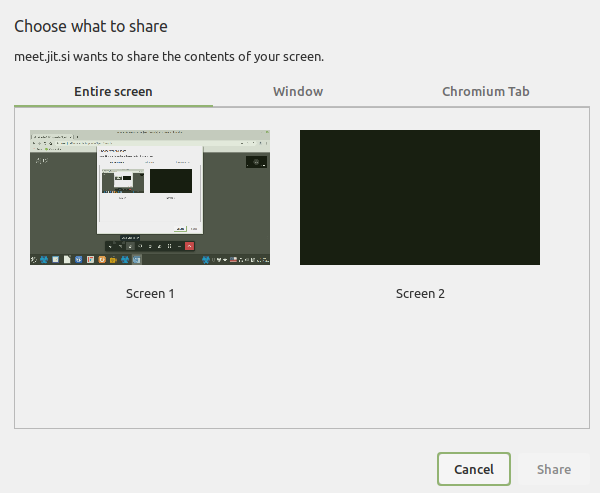Click the Cancel button
The image size is (600, 493).
point(474,469)
